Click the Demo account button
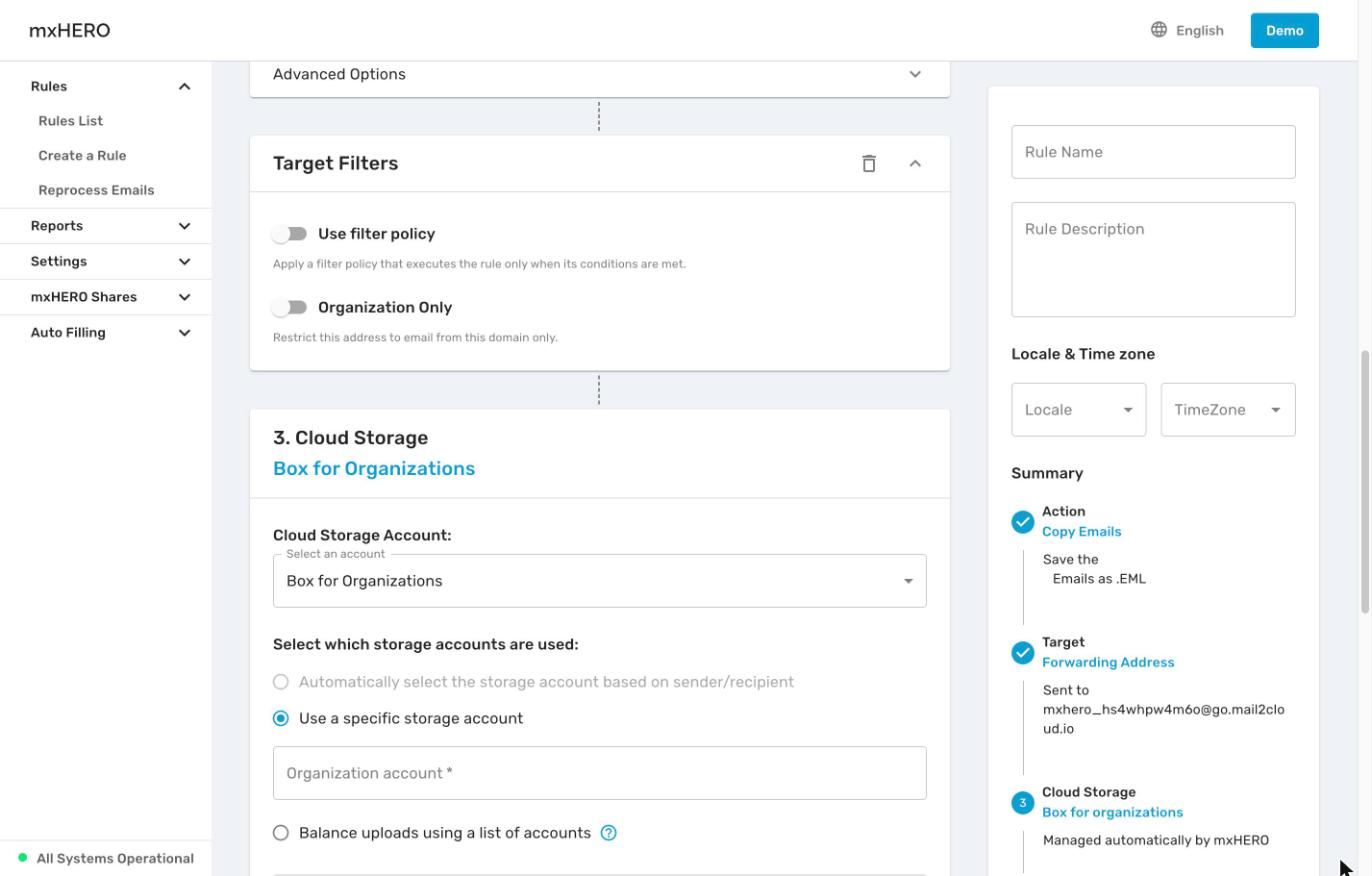 pos(1285,30)
